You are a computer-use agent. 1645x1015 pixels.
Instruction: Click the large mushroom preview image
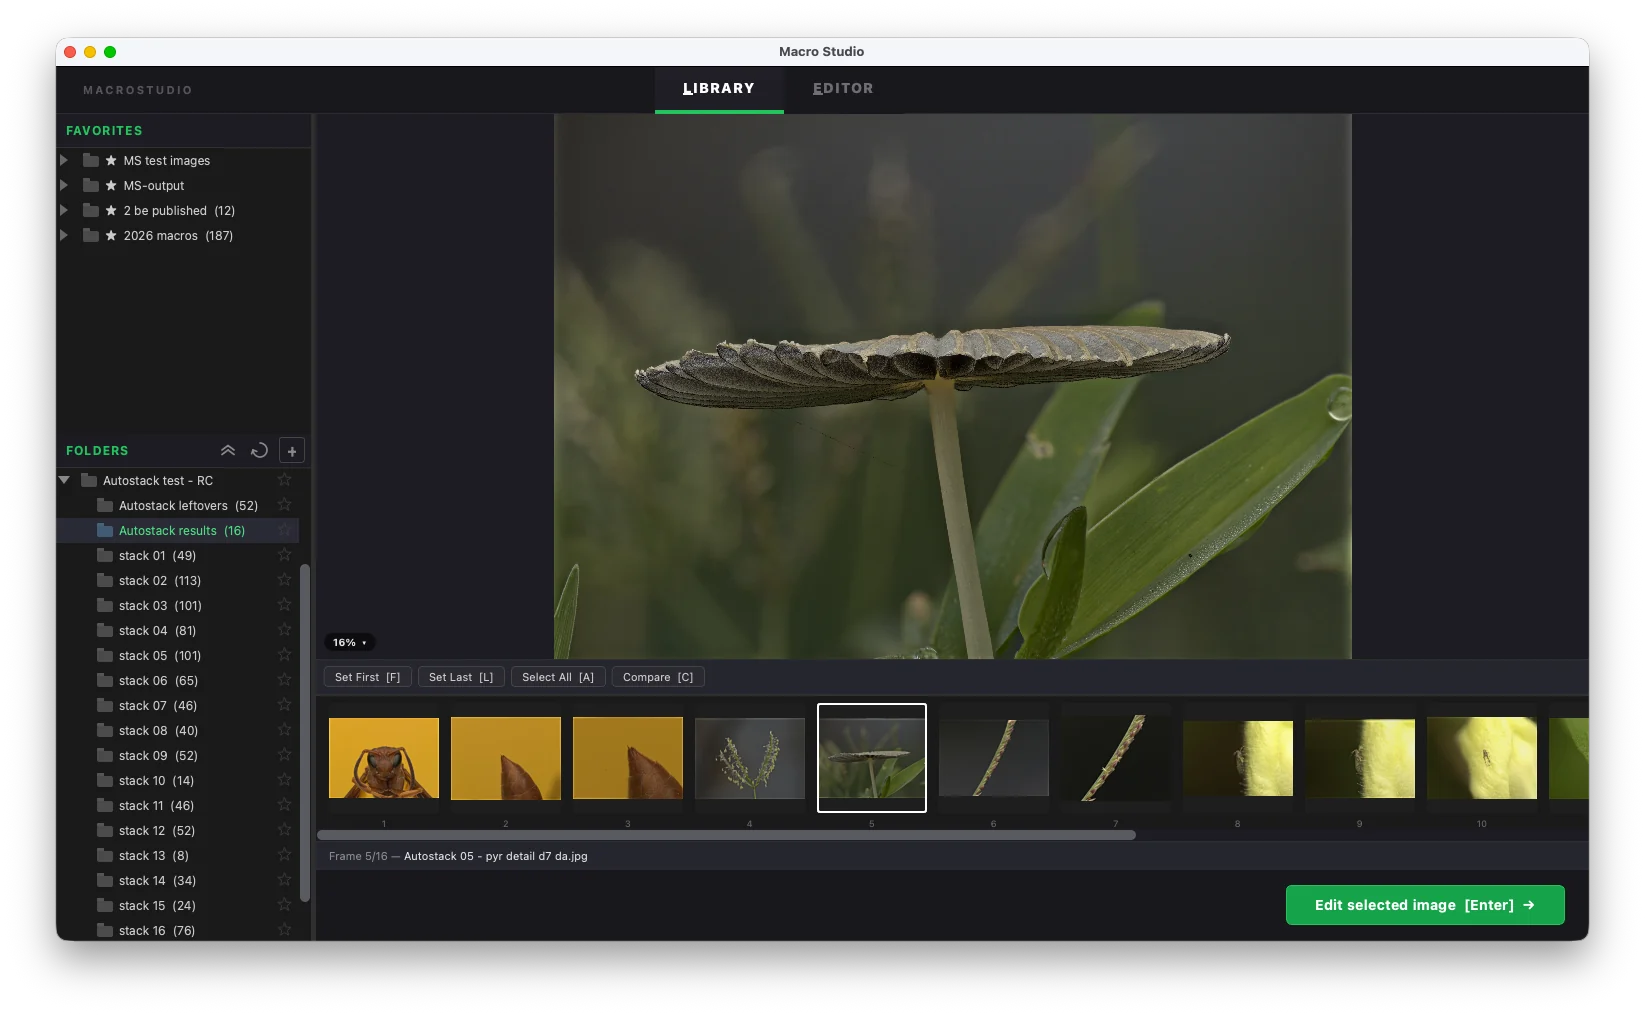953,386
